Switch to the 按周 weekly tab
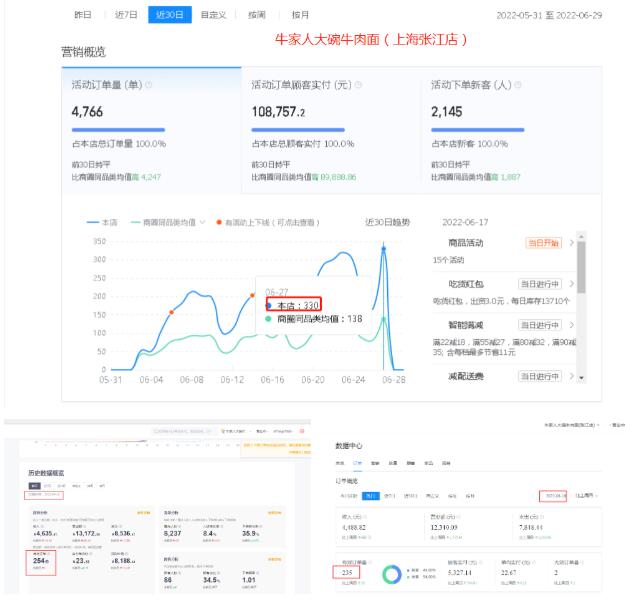Viewport: 627px width, 605px height. click(x=257, y=15)
